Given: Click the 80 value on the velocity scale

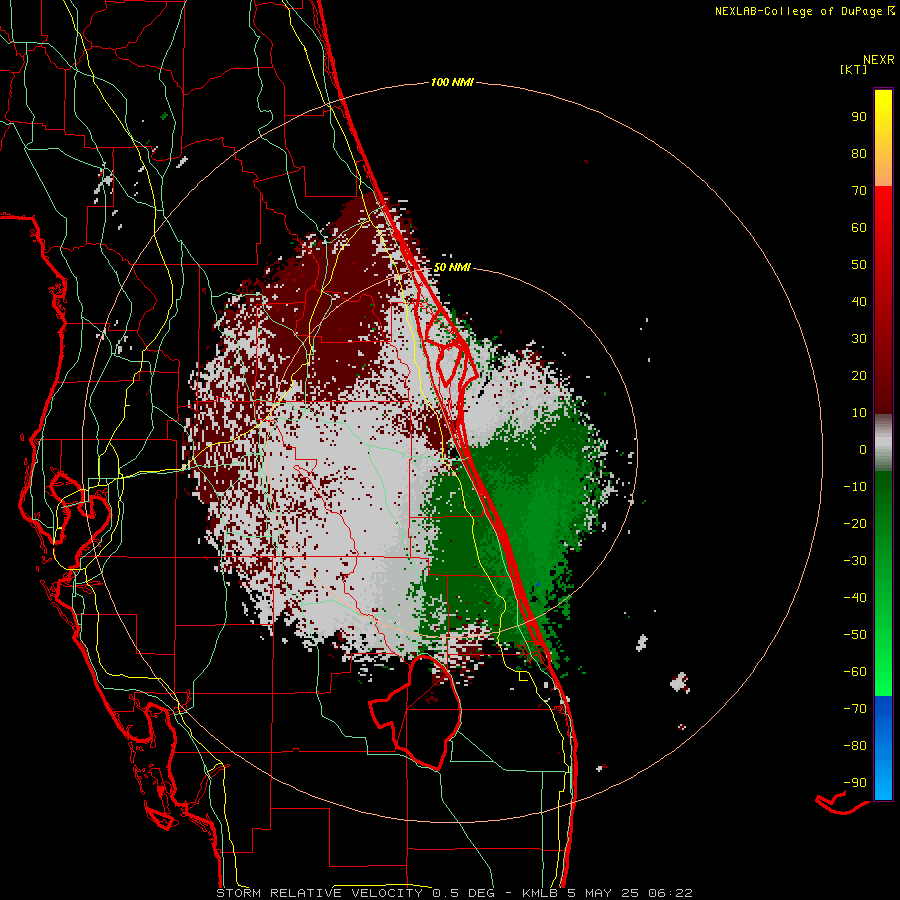Looking at the screenshot, I should click(859, 153).
